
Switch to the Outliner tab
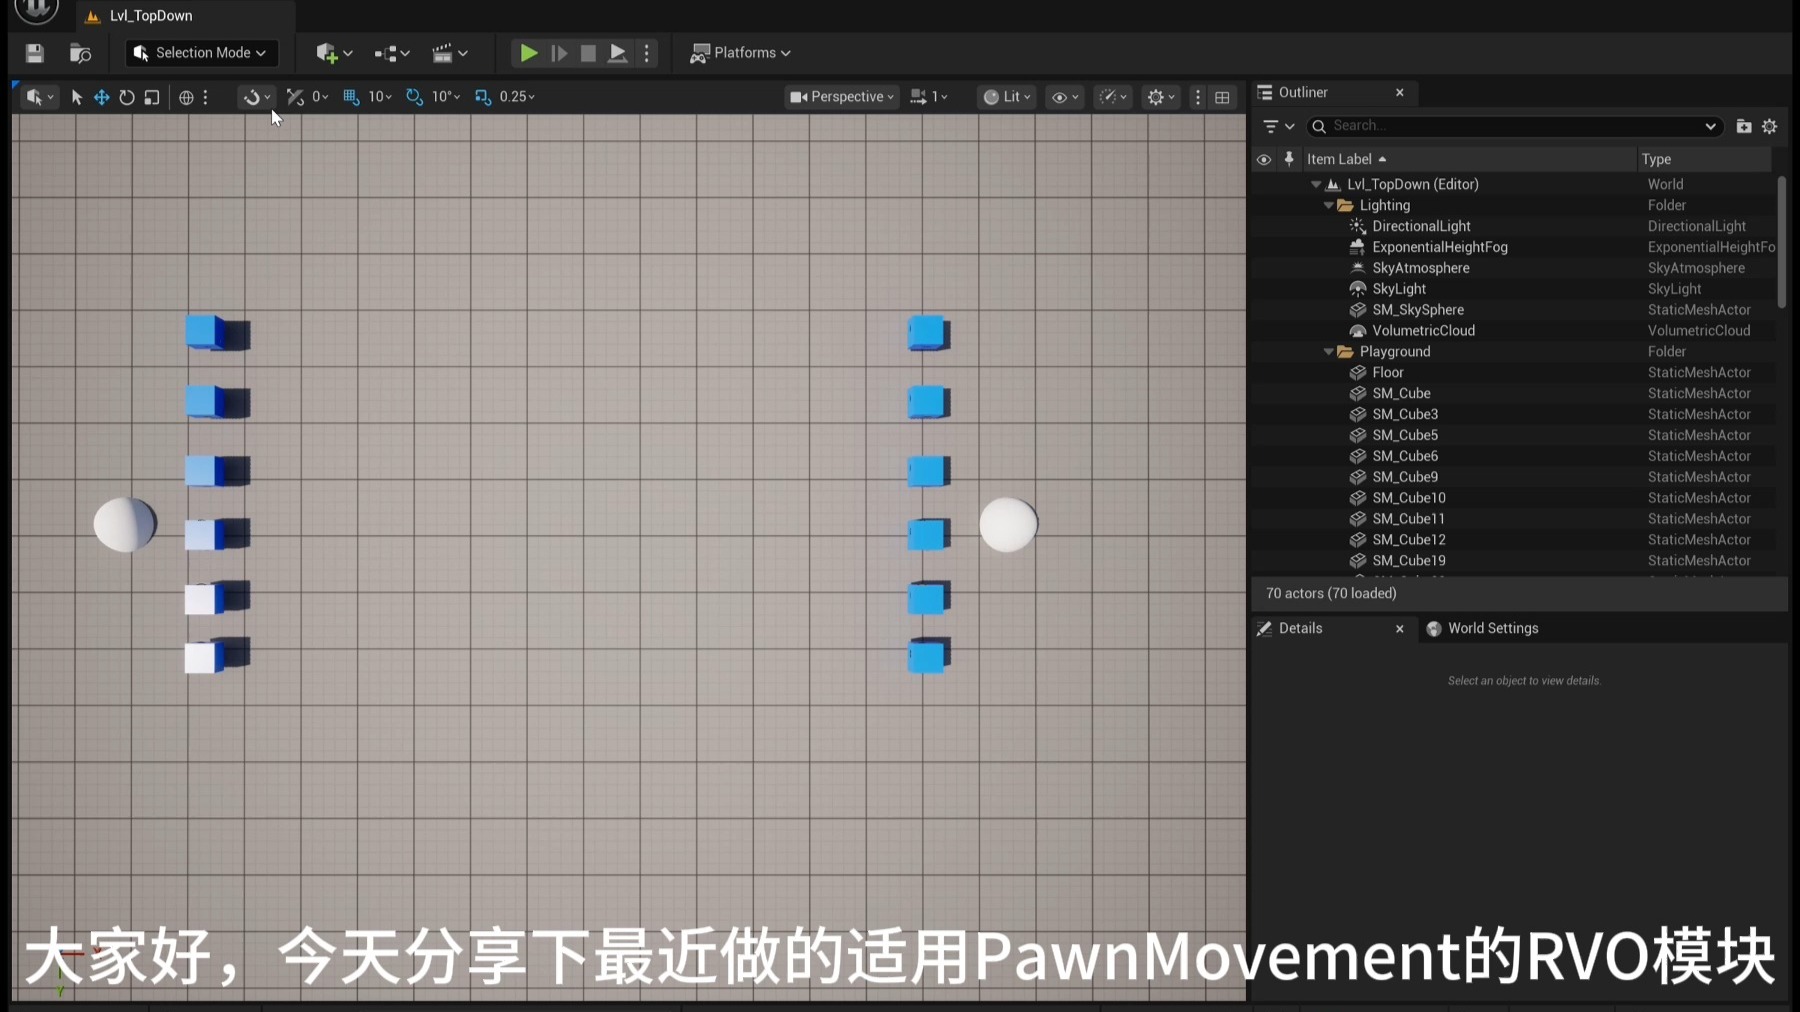(1302, 92)
